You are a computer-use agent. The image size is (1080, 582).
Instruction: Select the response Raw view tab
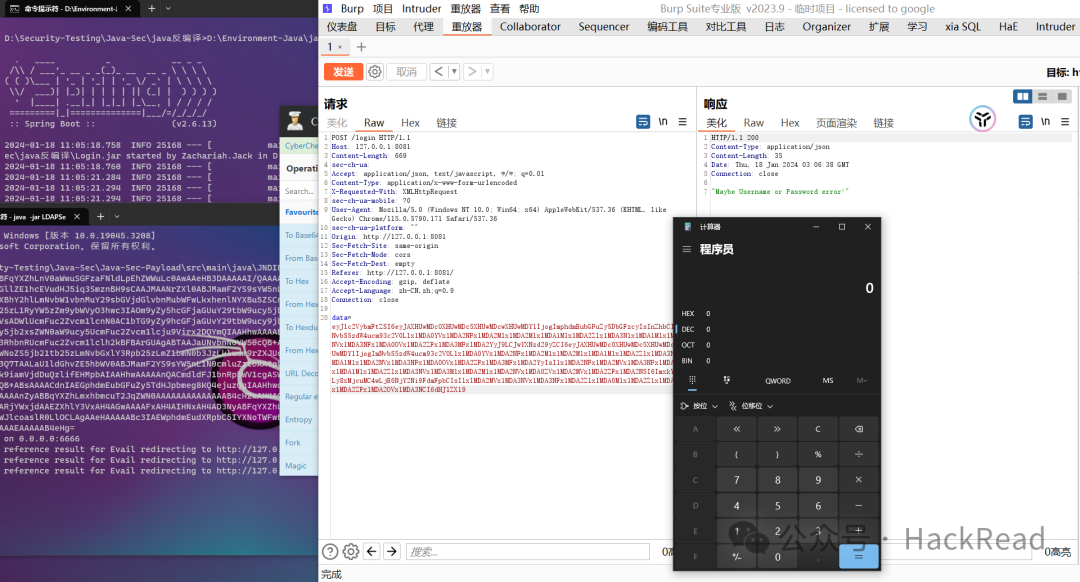click(x=754, y=123)
